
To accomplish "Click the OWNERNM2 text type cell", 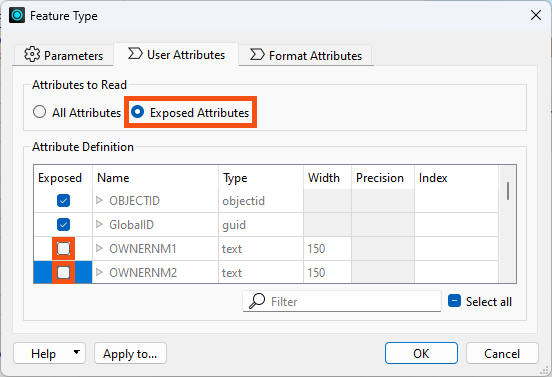I will (261, 272).
